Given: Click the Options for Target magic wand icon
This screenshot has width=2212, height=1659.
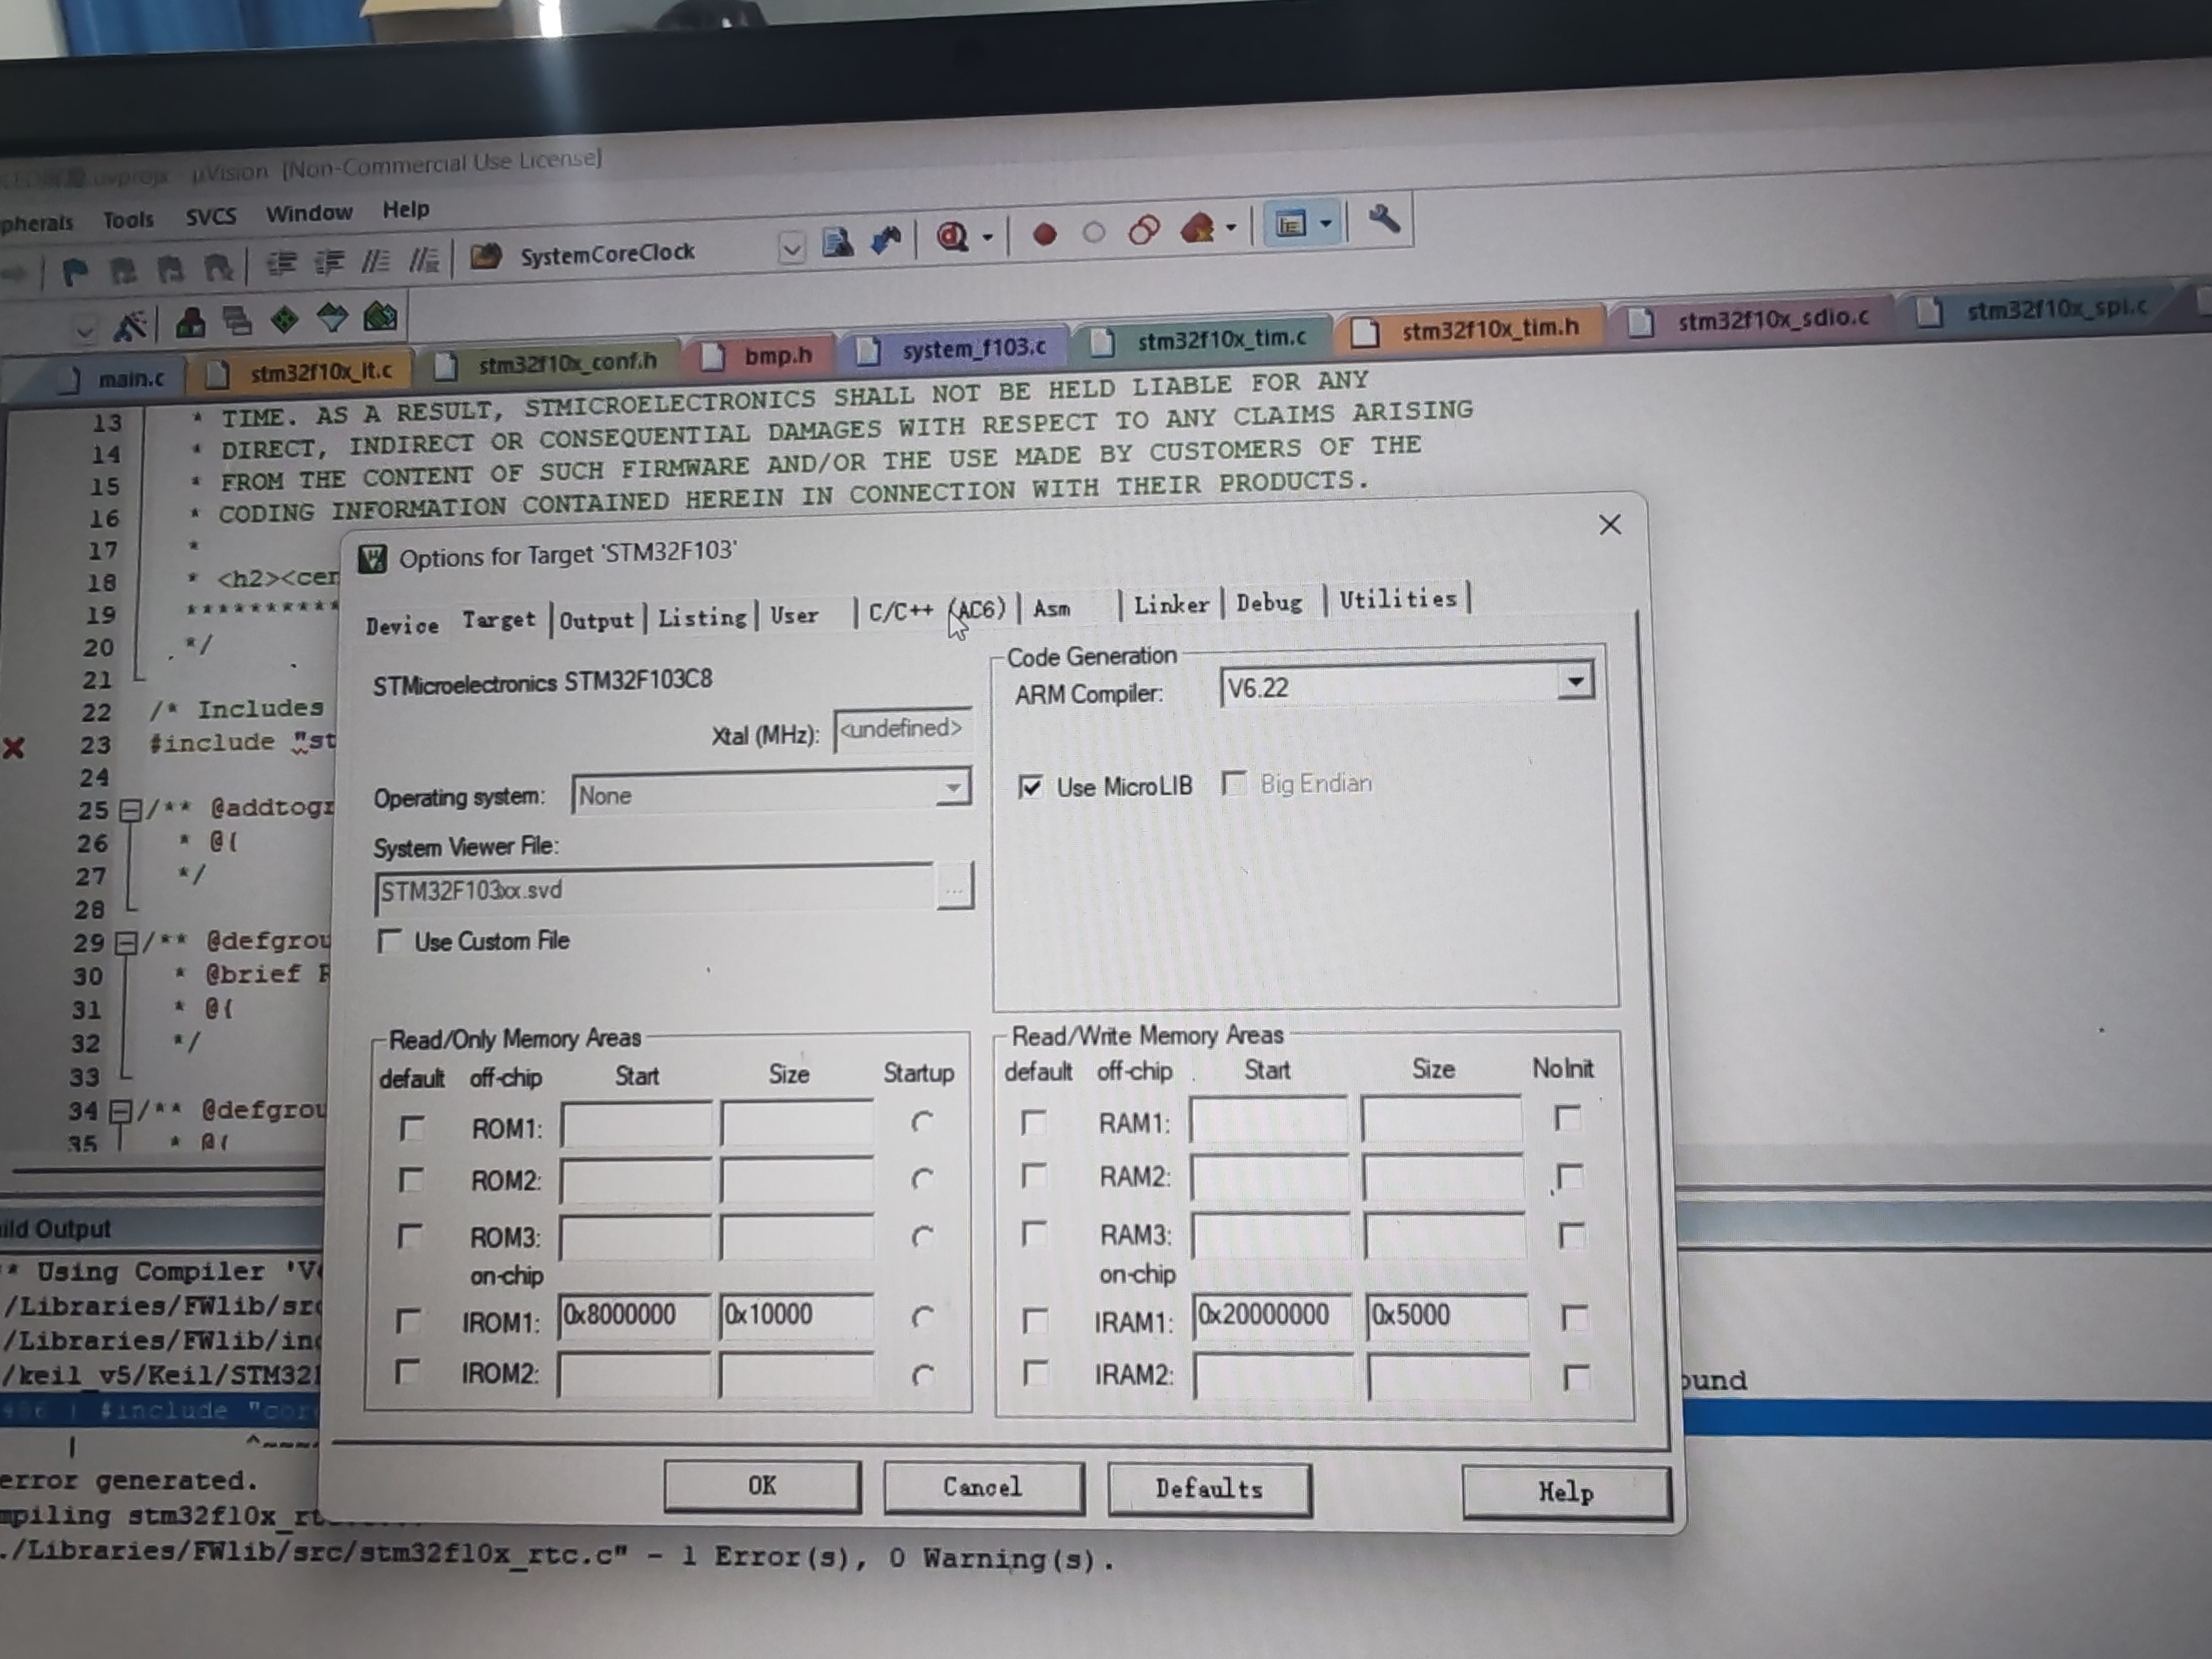Looking at the screenshot, I should point(130,325).
